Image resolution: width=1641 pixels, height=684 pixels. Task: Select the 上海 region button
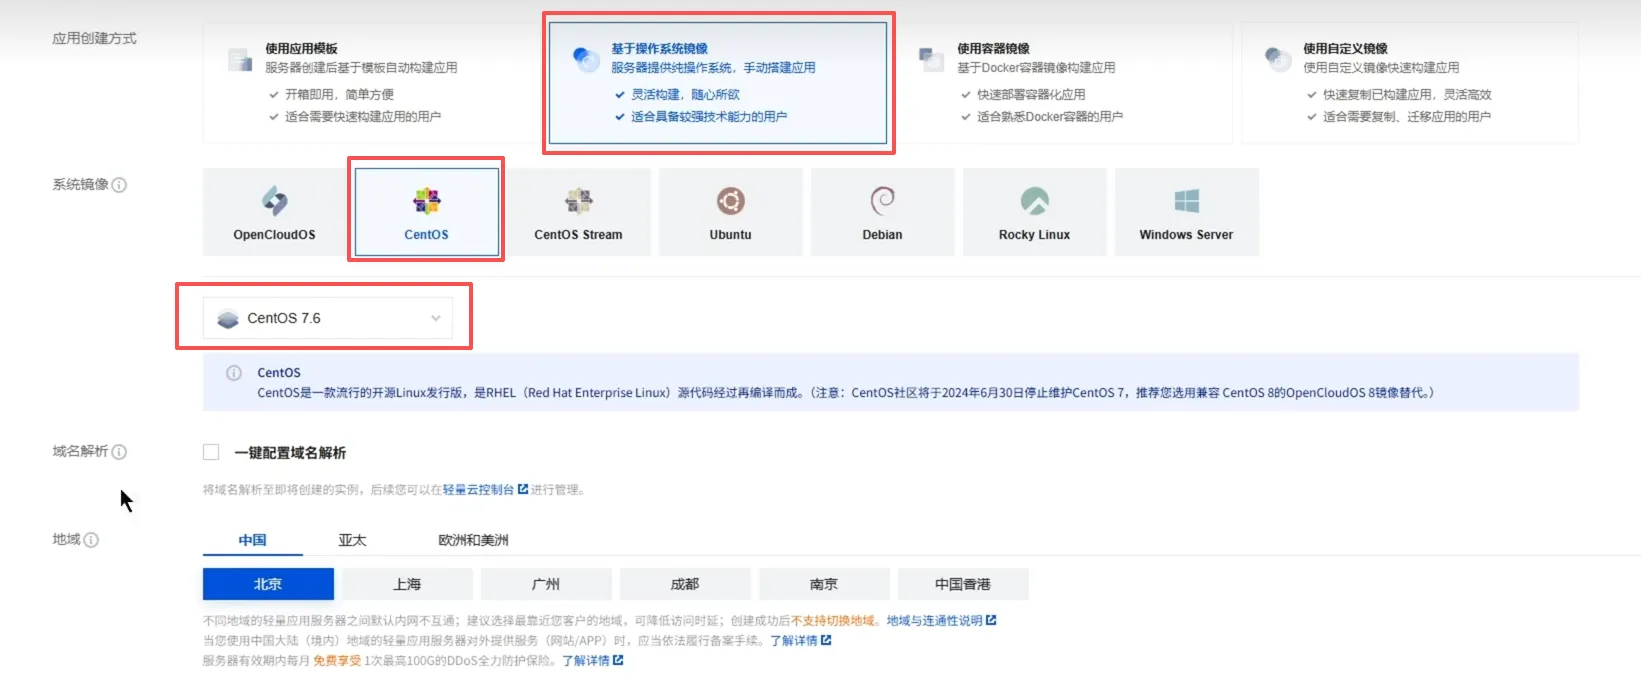(407, 584)
